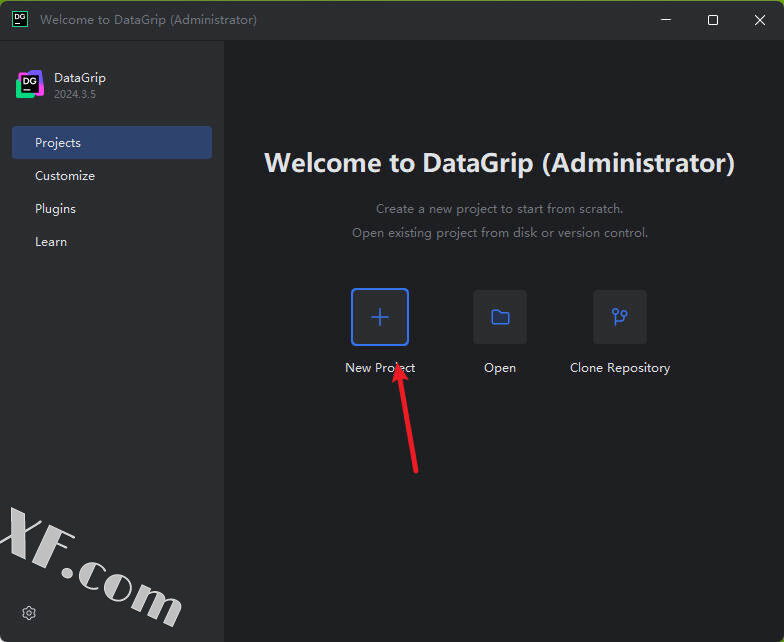Minimize the DataGrip welcome window
784x642 pixels.
(666, 20)
